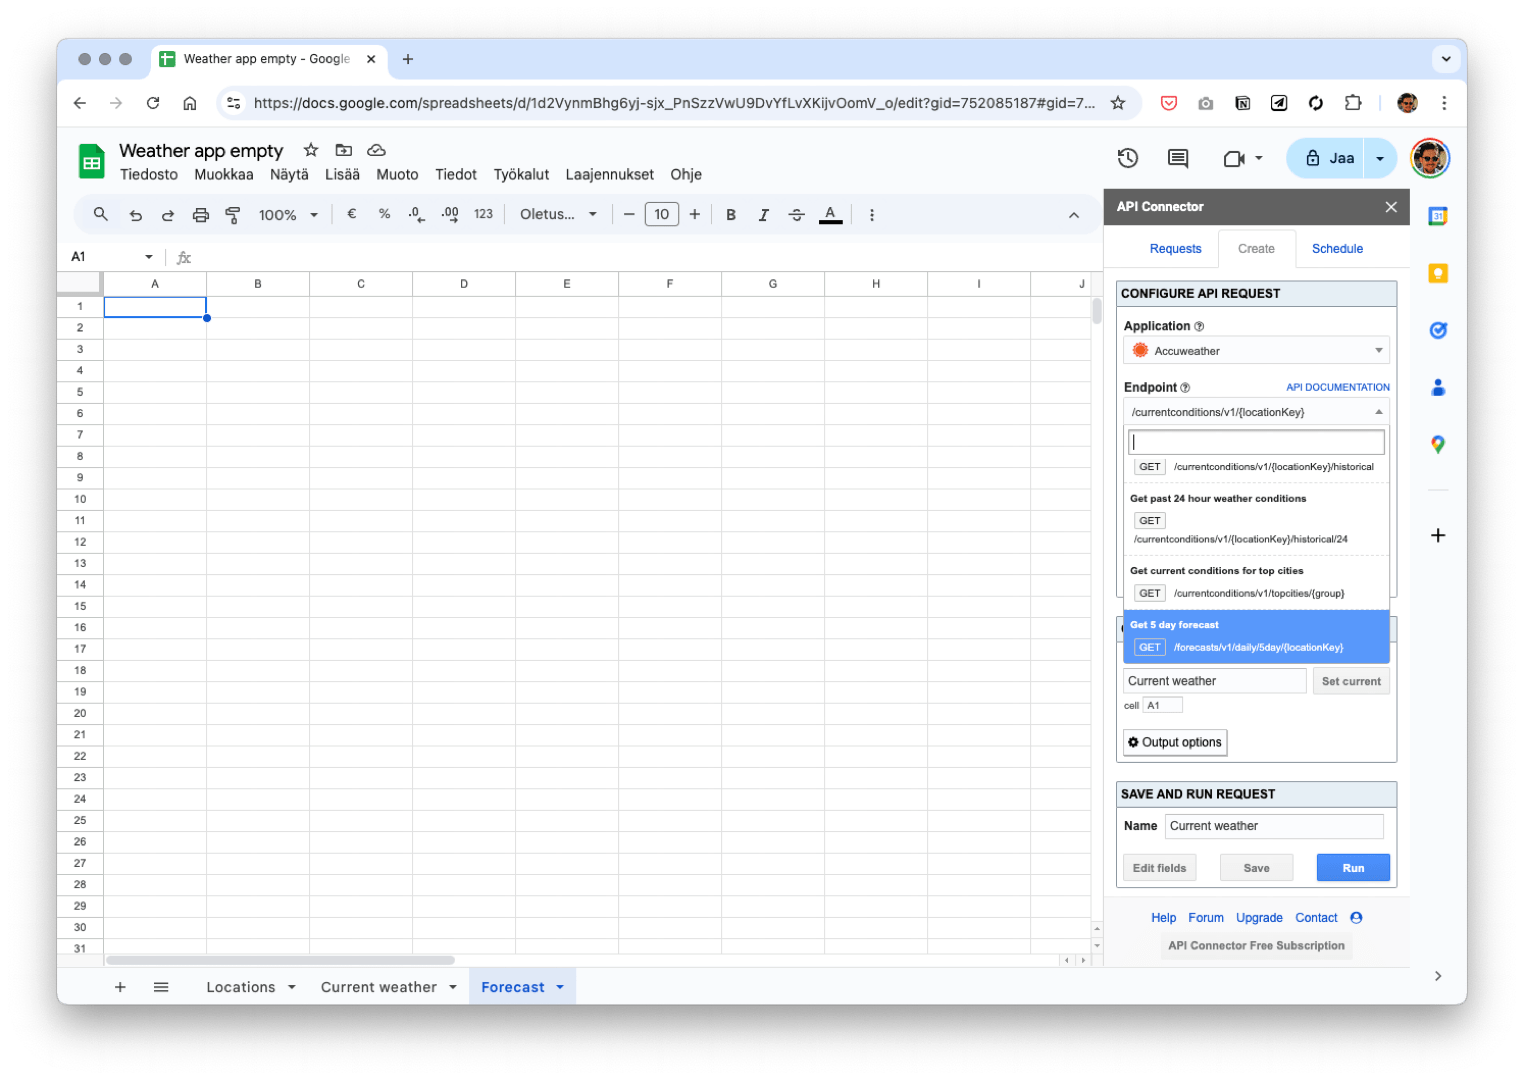Select the paint format tool
The image size is (1524, 1080).
coord(233,215)
